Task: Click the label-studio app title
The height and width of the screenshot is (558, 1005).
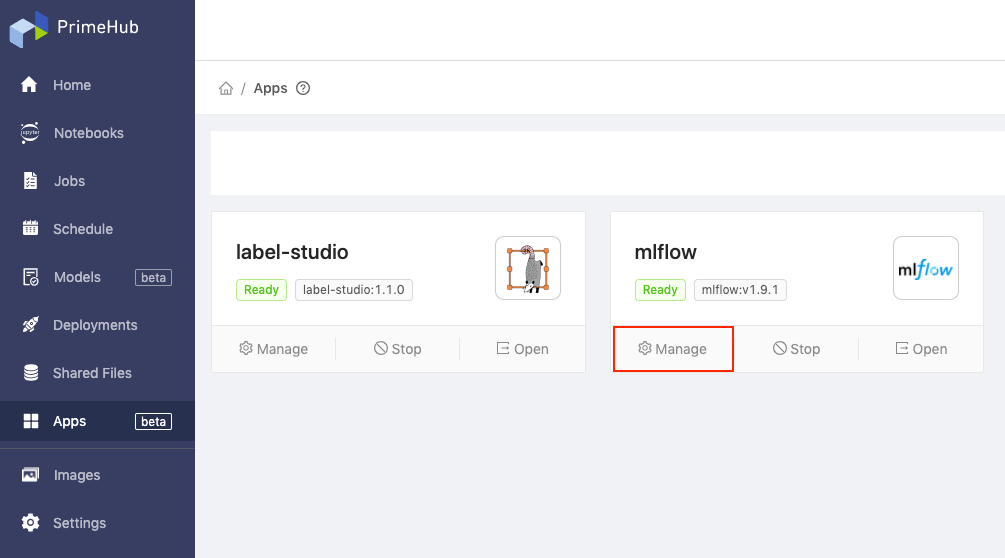Action: pos(292,252)
